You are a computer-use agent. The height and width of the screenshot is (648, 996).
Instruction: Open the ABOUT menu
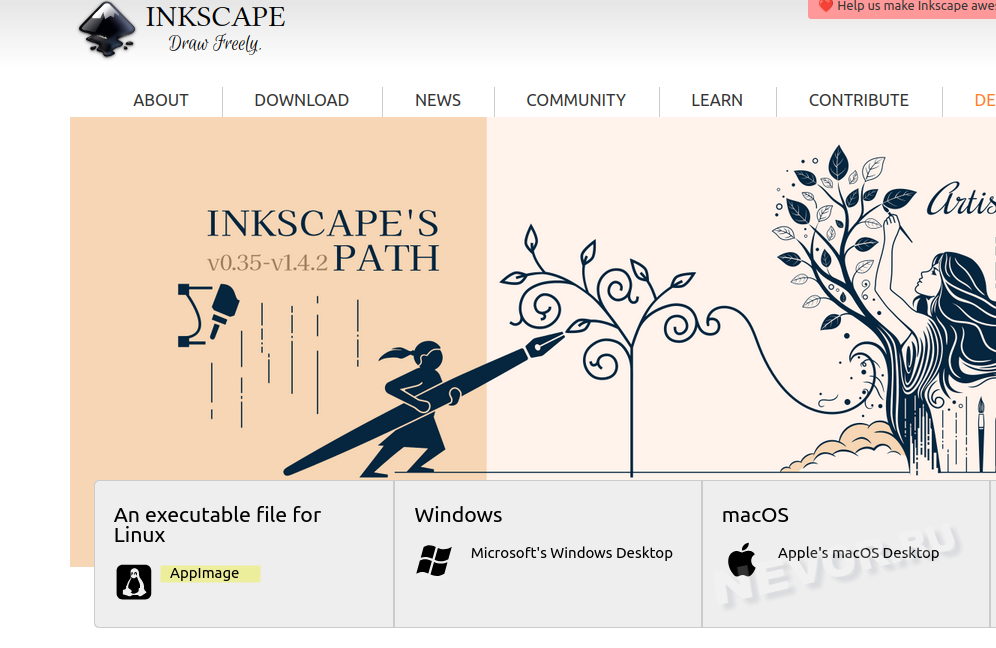click(161, 100)
